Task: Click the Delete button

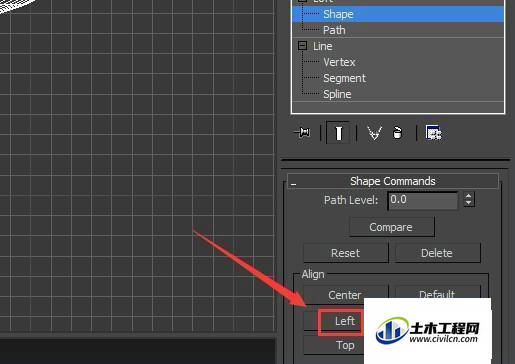Action: pyautogui.click(x=437, y=253)
